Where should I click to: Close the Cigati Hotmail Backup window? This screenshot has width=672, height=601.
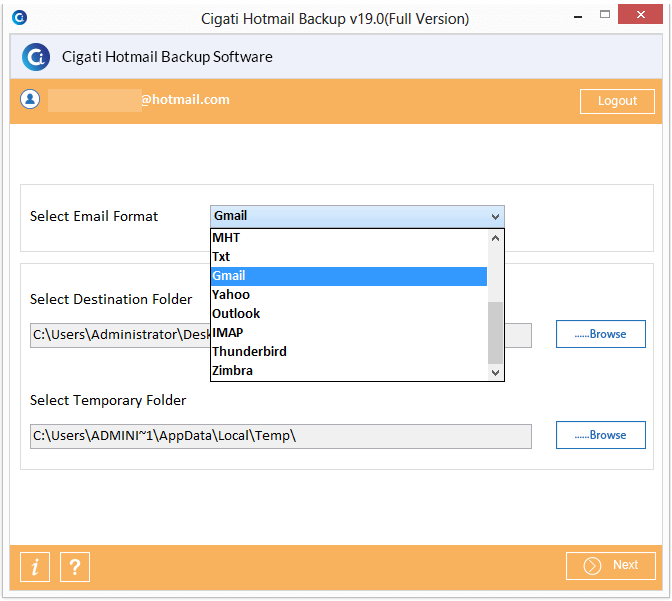click(x=640, y=14)
